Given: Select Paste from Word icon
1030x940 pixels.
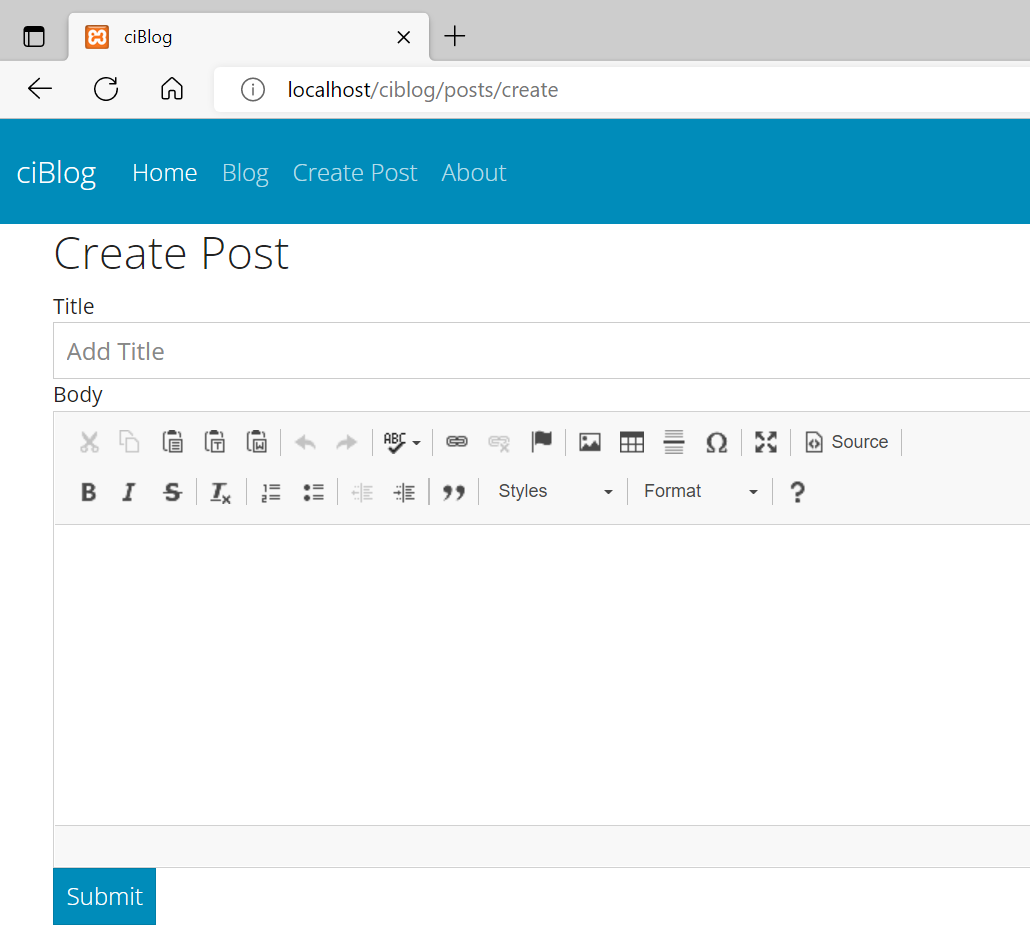Looking at the screenshot, I should pos(256,442).
